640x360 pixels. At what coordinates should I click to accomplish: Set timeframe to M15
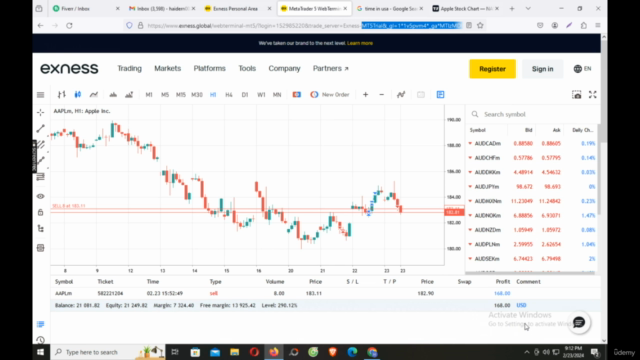180,95
